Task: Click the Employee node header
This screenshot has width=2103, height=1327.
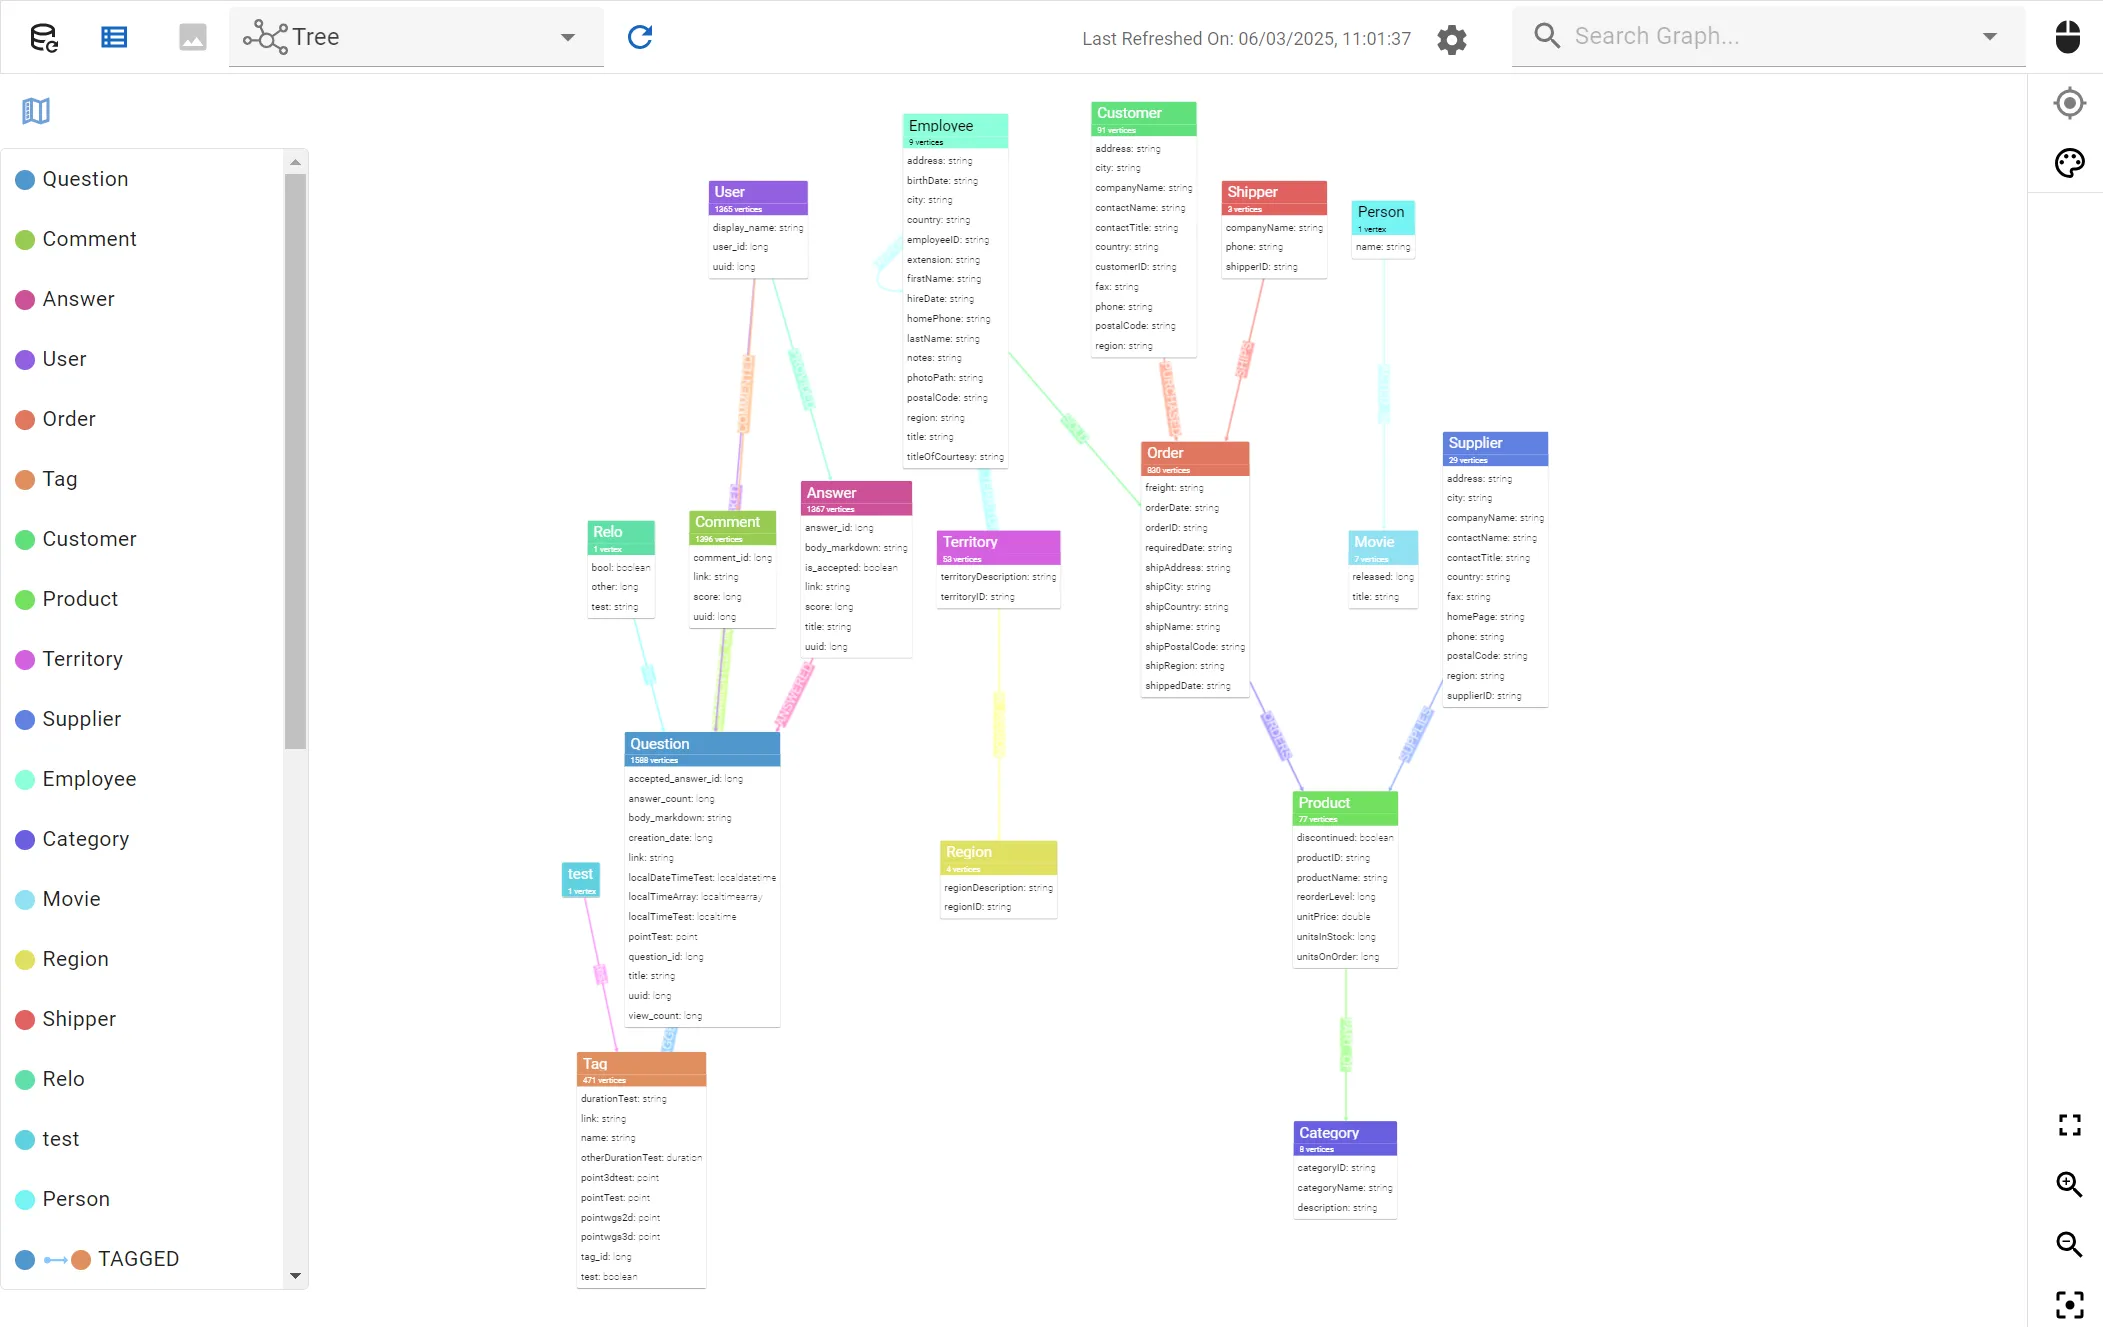Action: coord(955,131)
